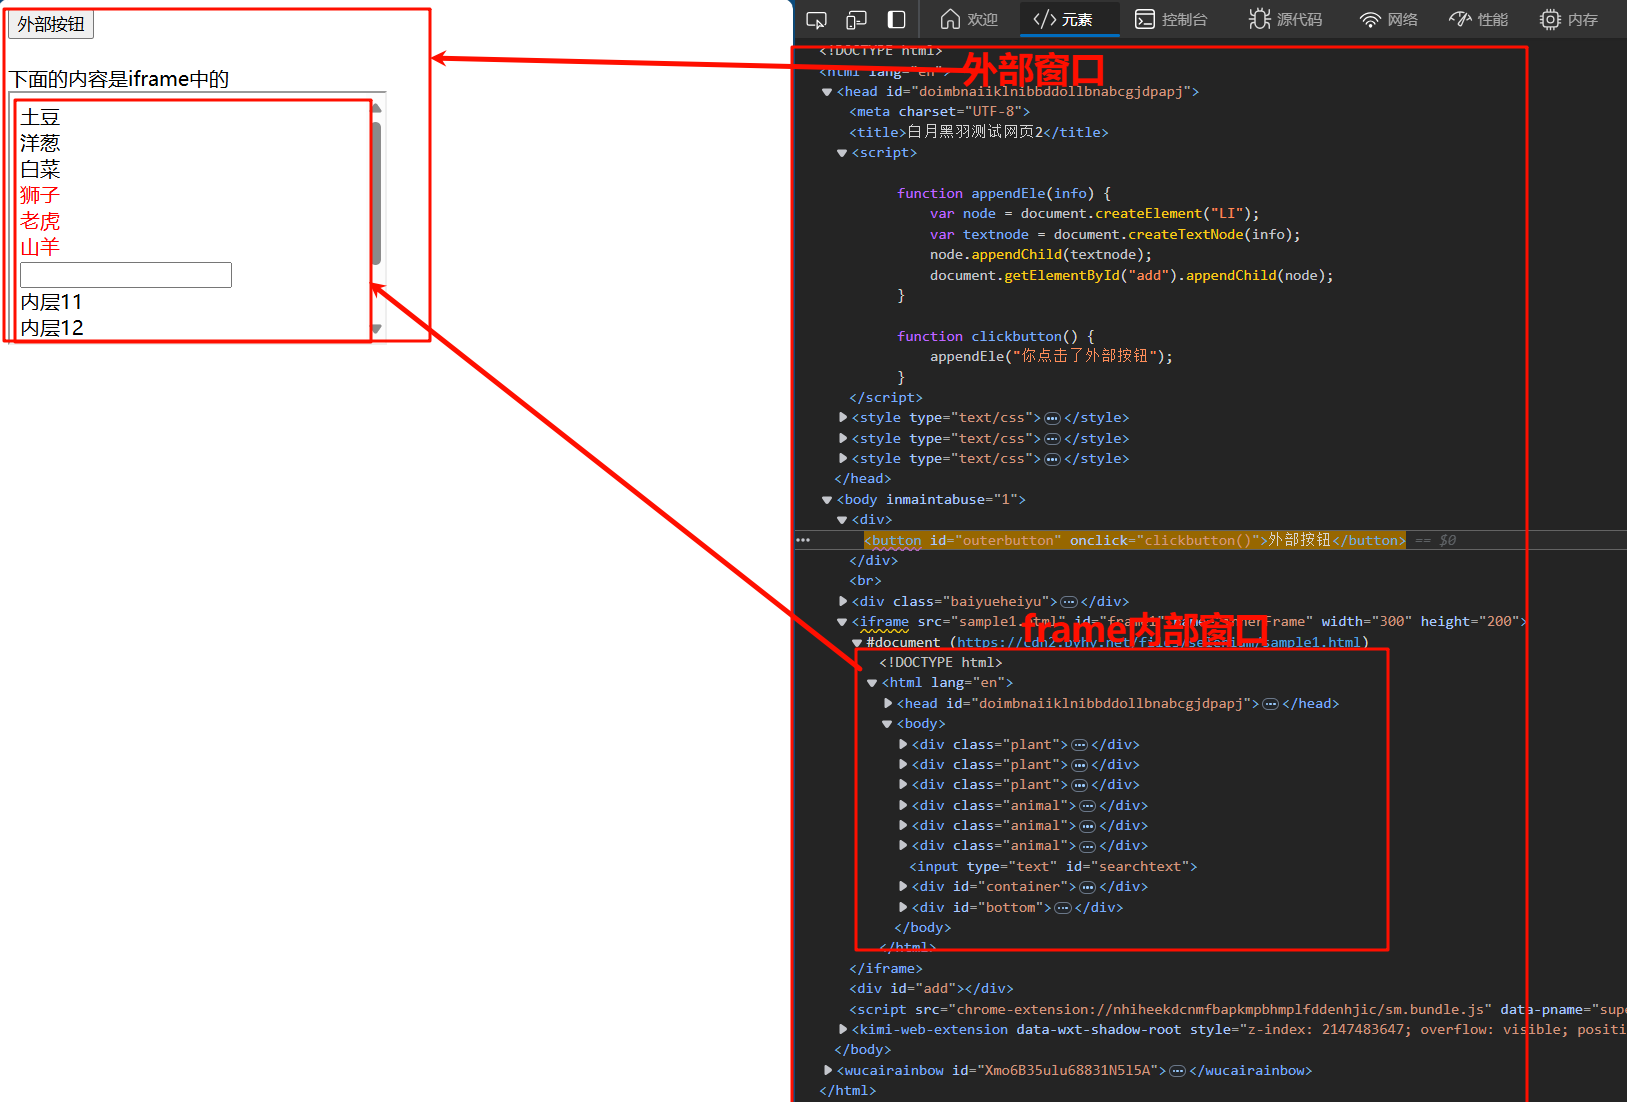This screenshot has width=1627, height=1102.
Task: Collapse the head element node
Action: (827, 92)
